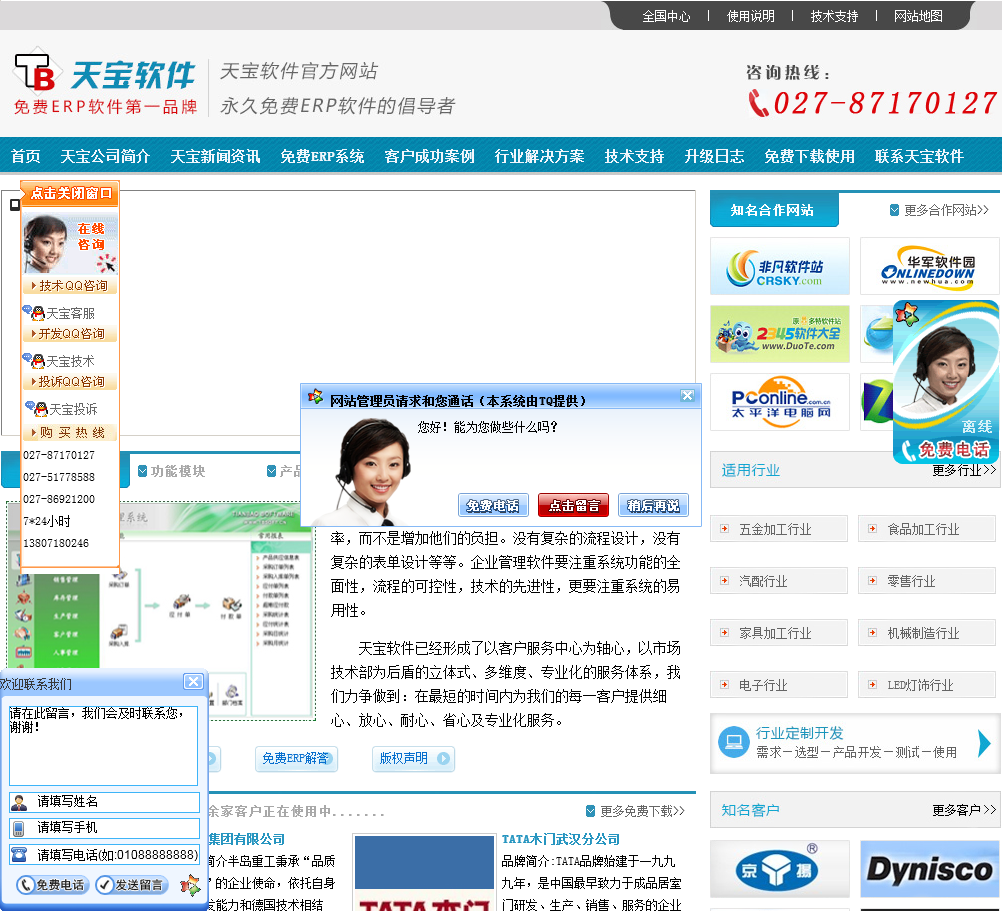
Task: Click 使用说明 top link
Action: coord(750,16)
